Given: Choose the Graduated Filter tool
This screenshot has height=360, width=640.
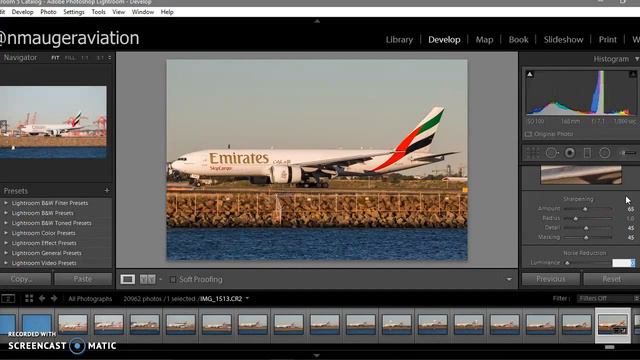Looking at the screenshot, I should point(587,153).
